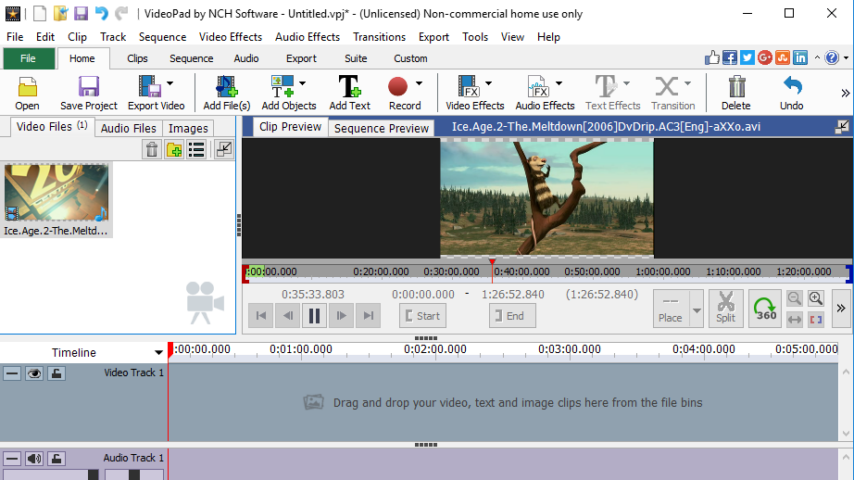854x480 pixels.
Task: Step back one frame
Action: pyautogui.click(x=288, y=315)
